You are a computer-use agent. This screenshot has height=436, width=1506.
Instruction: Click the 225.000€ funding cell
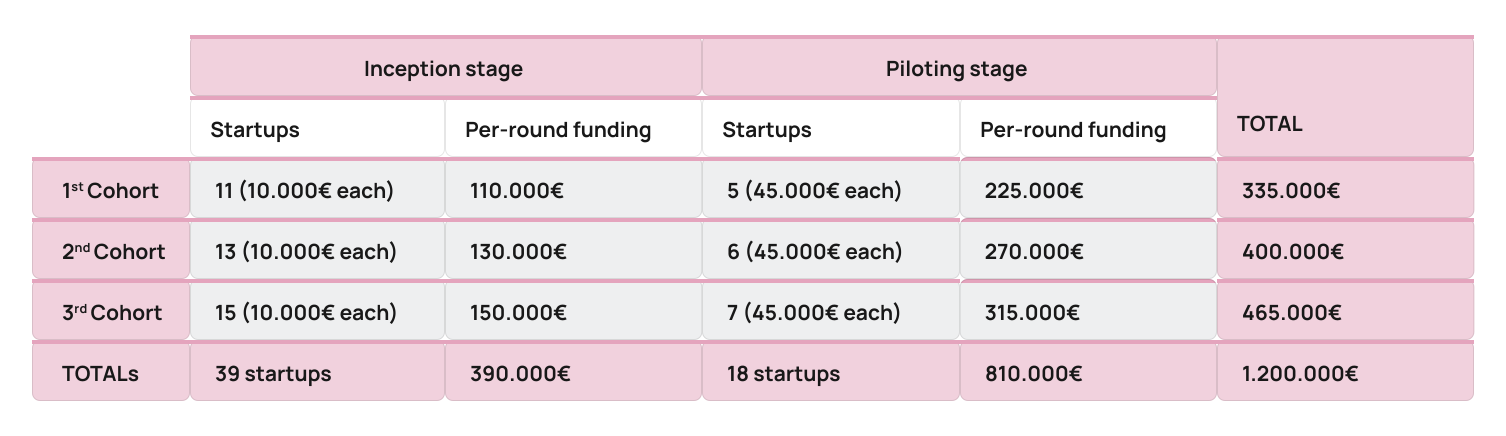coord(1088,189)
